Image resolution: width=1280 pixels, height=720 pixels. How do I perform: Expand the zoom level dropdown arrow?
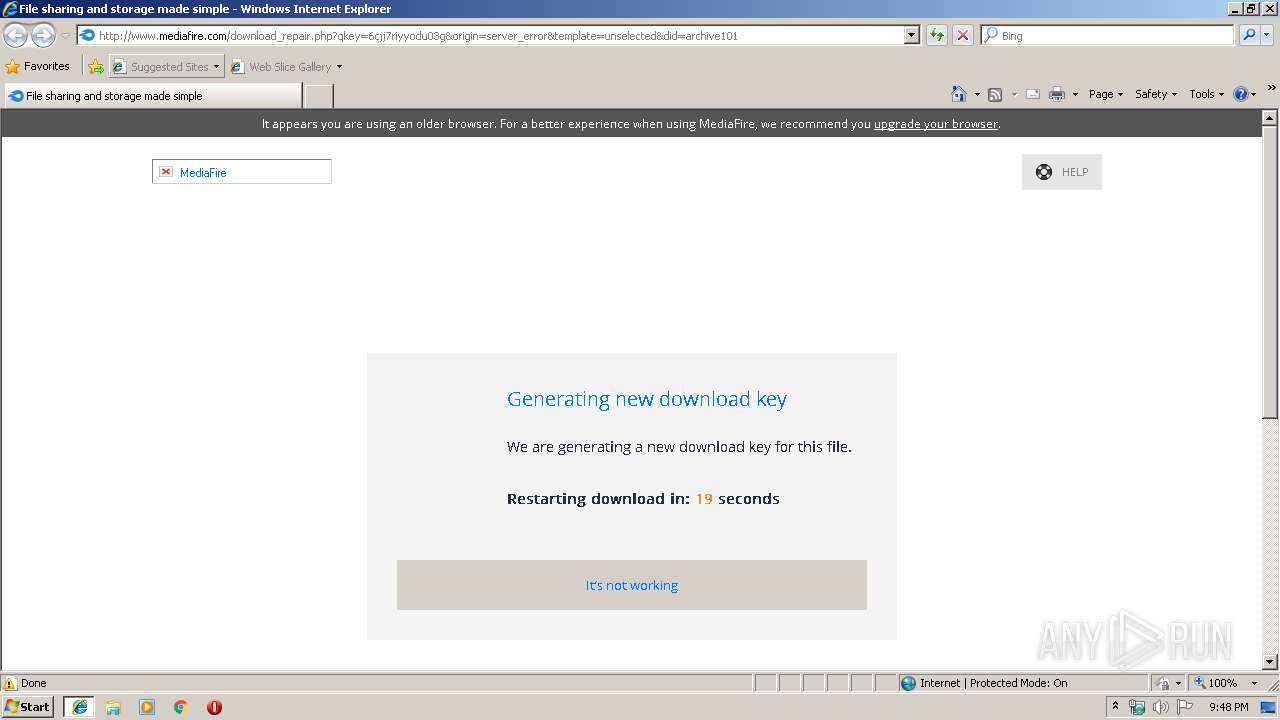click(1254, 683)
